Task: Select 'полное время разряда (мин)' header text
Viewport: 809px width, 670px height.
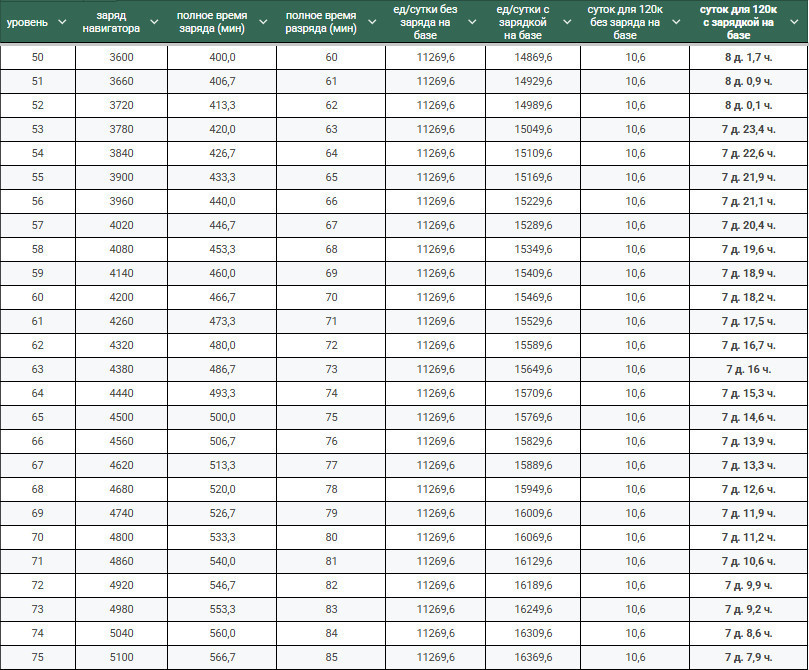Action: [x=320, y=22]
